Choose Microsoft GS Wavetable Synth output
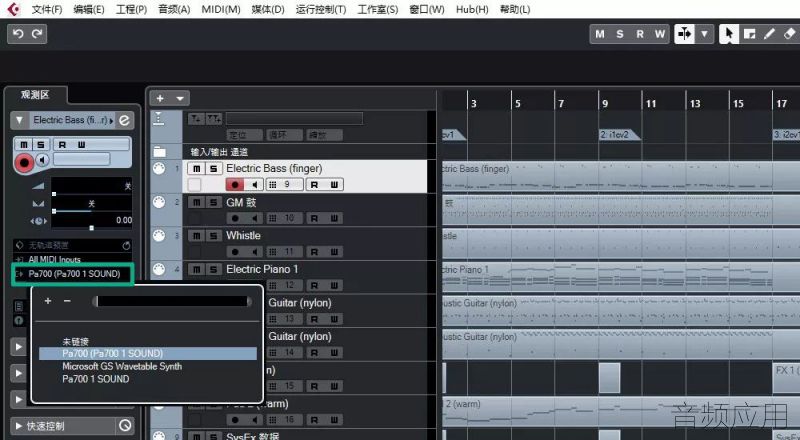800x440 pixels. 122,366
